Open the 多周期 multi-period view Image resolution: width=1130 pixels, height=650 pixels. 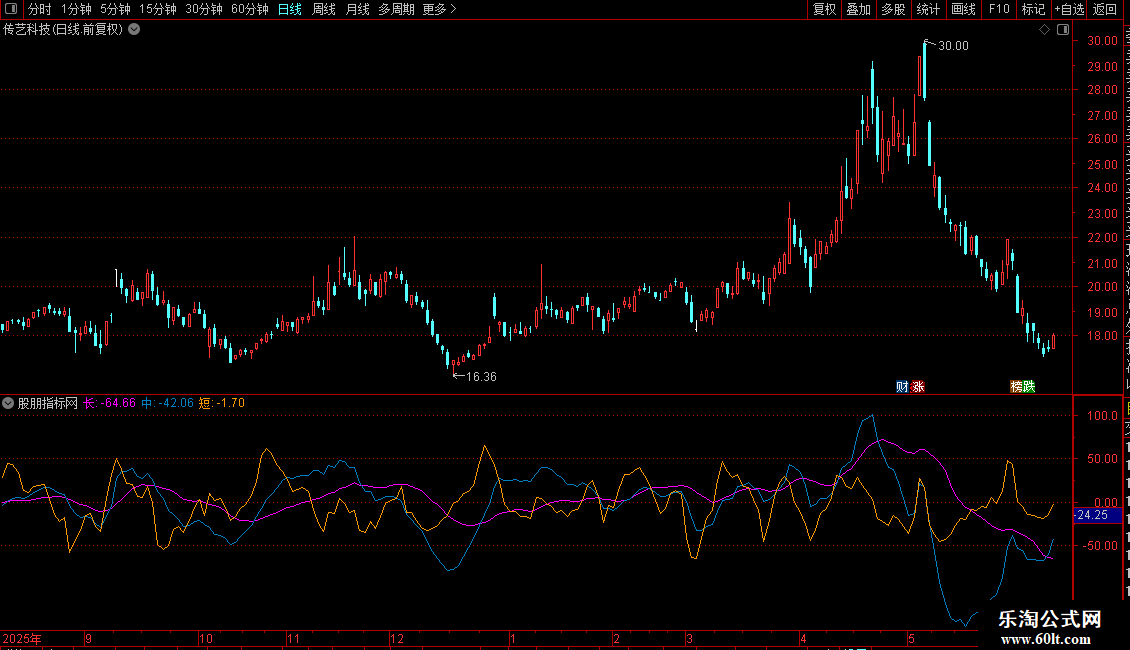pos(396,9)
